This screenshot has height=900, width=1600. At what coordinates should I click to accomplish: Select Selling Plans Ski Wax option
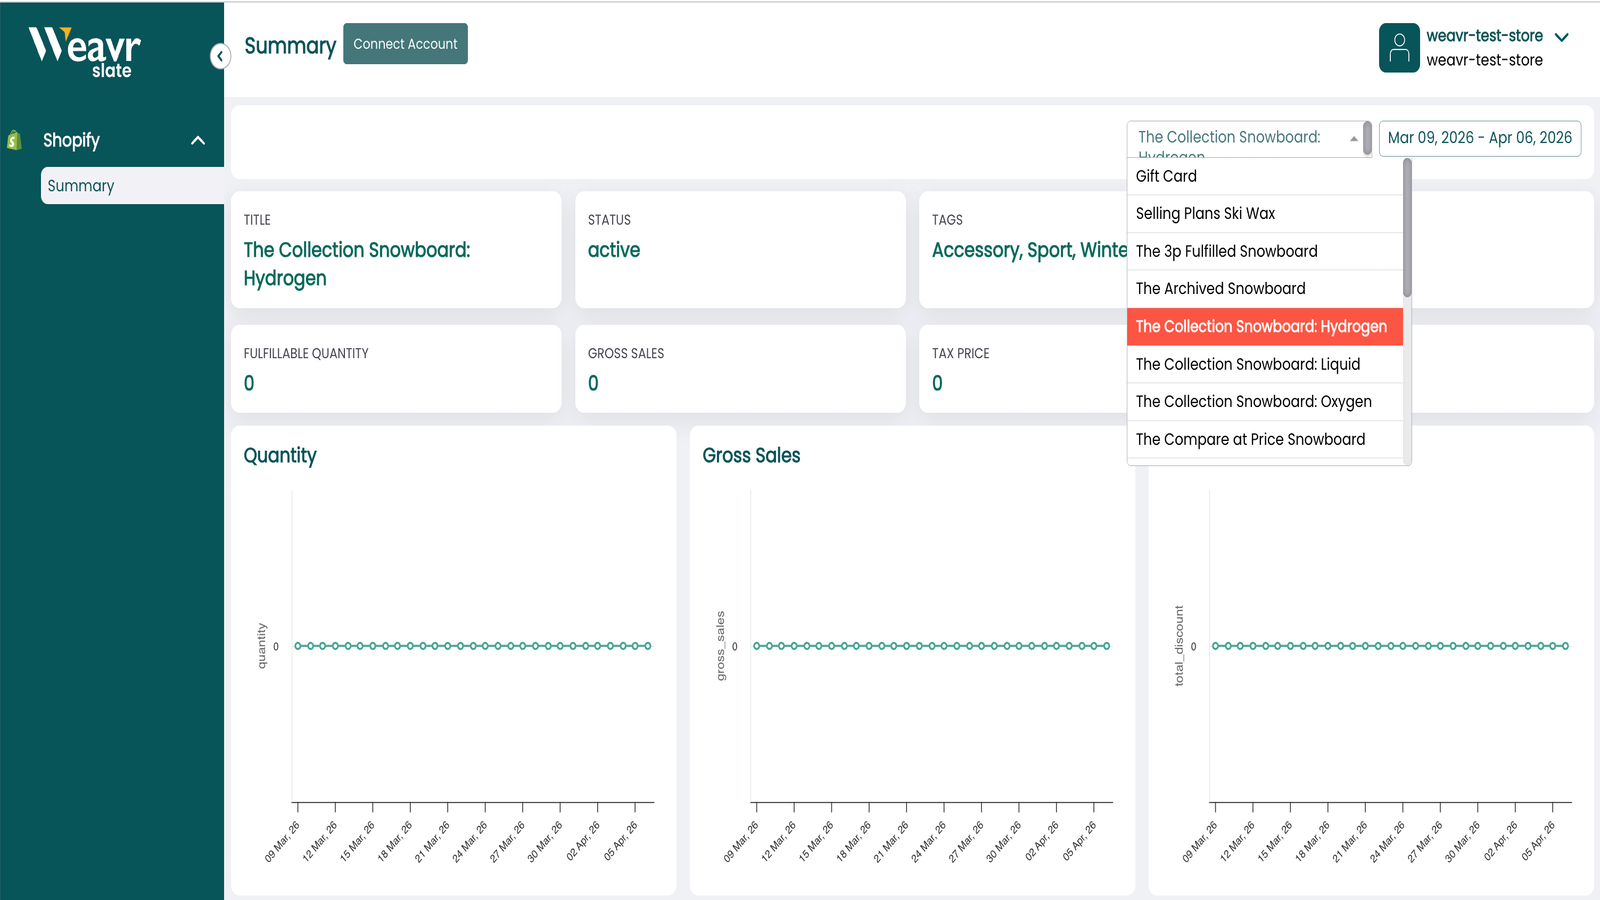click(1205, 213)
